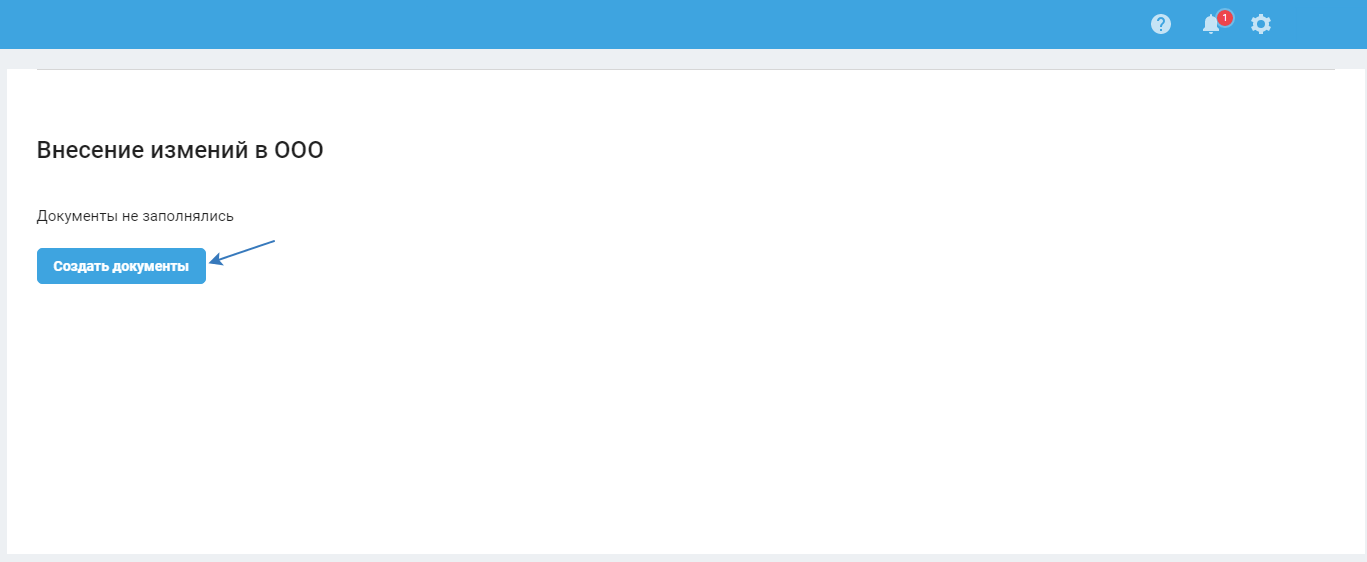Image resolution: width=1367 pixels, height=562 pixels.
Task: Click the red notification badge showing 1
Action: 1225,17
